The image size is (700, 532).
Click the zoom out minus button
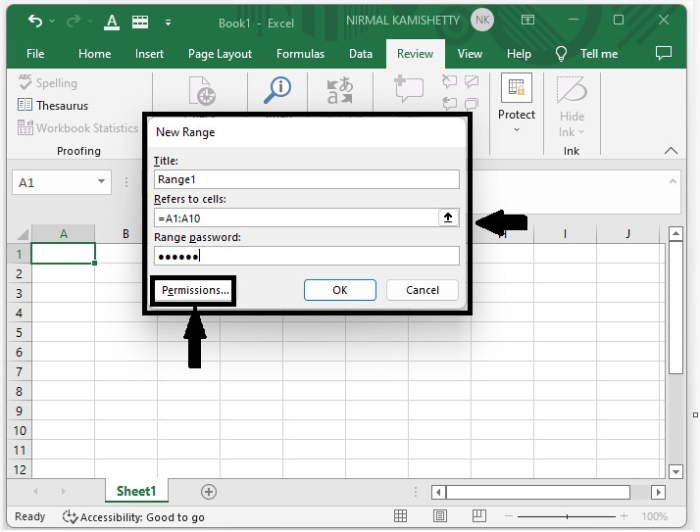(508, 516)
